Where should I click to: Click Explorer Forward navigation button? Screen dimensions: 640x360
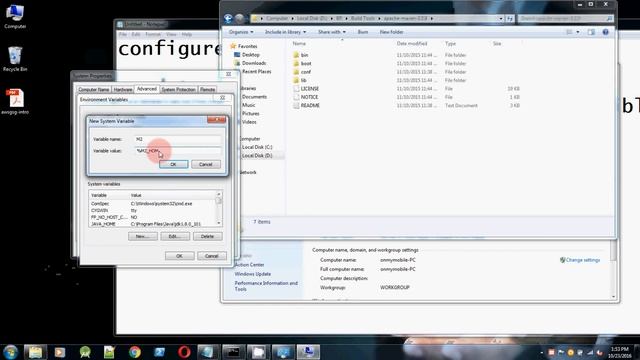240,18
